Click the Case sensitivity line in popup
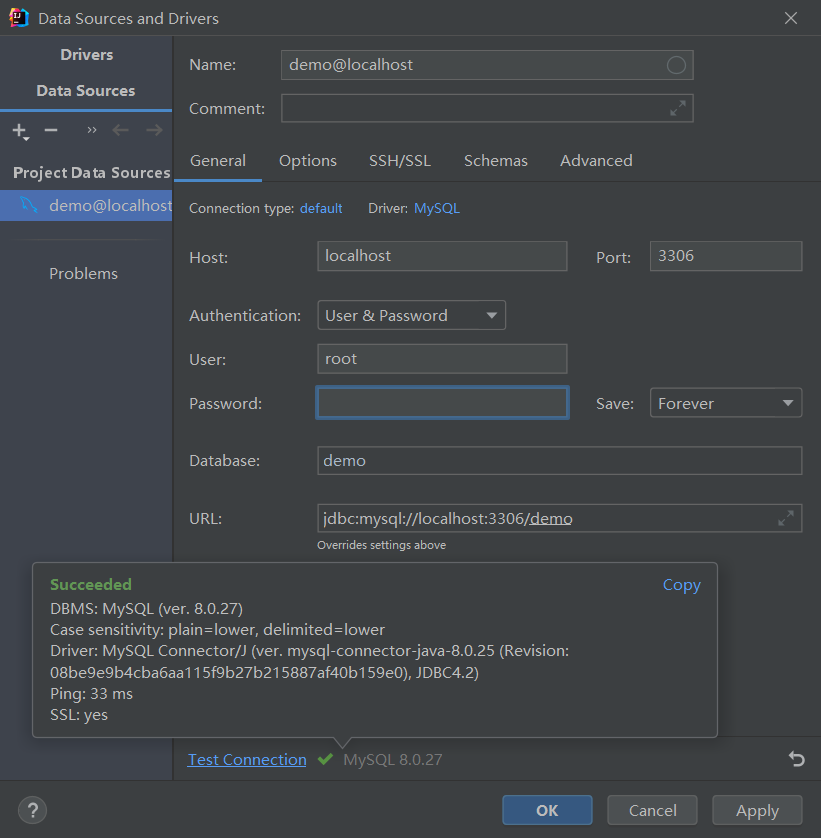821x838 pixels. point(217,630)
